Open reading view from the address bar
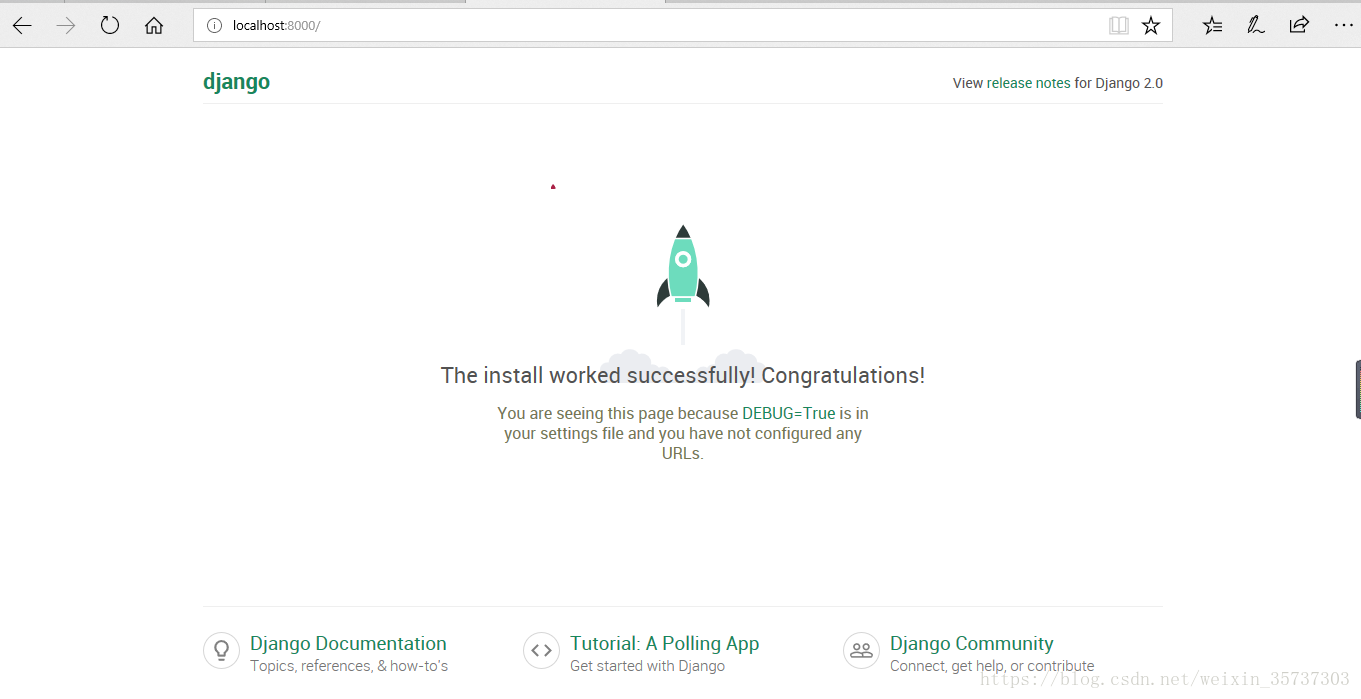The height and width of the screenshot is (699, 1361). point(1119,26)
